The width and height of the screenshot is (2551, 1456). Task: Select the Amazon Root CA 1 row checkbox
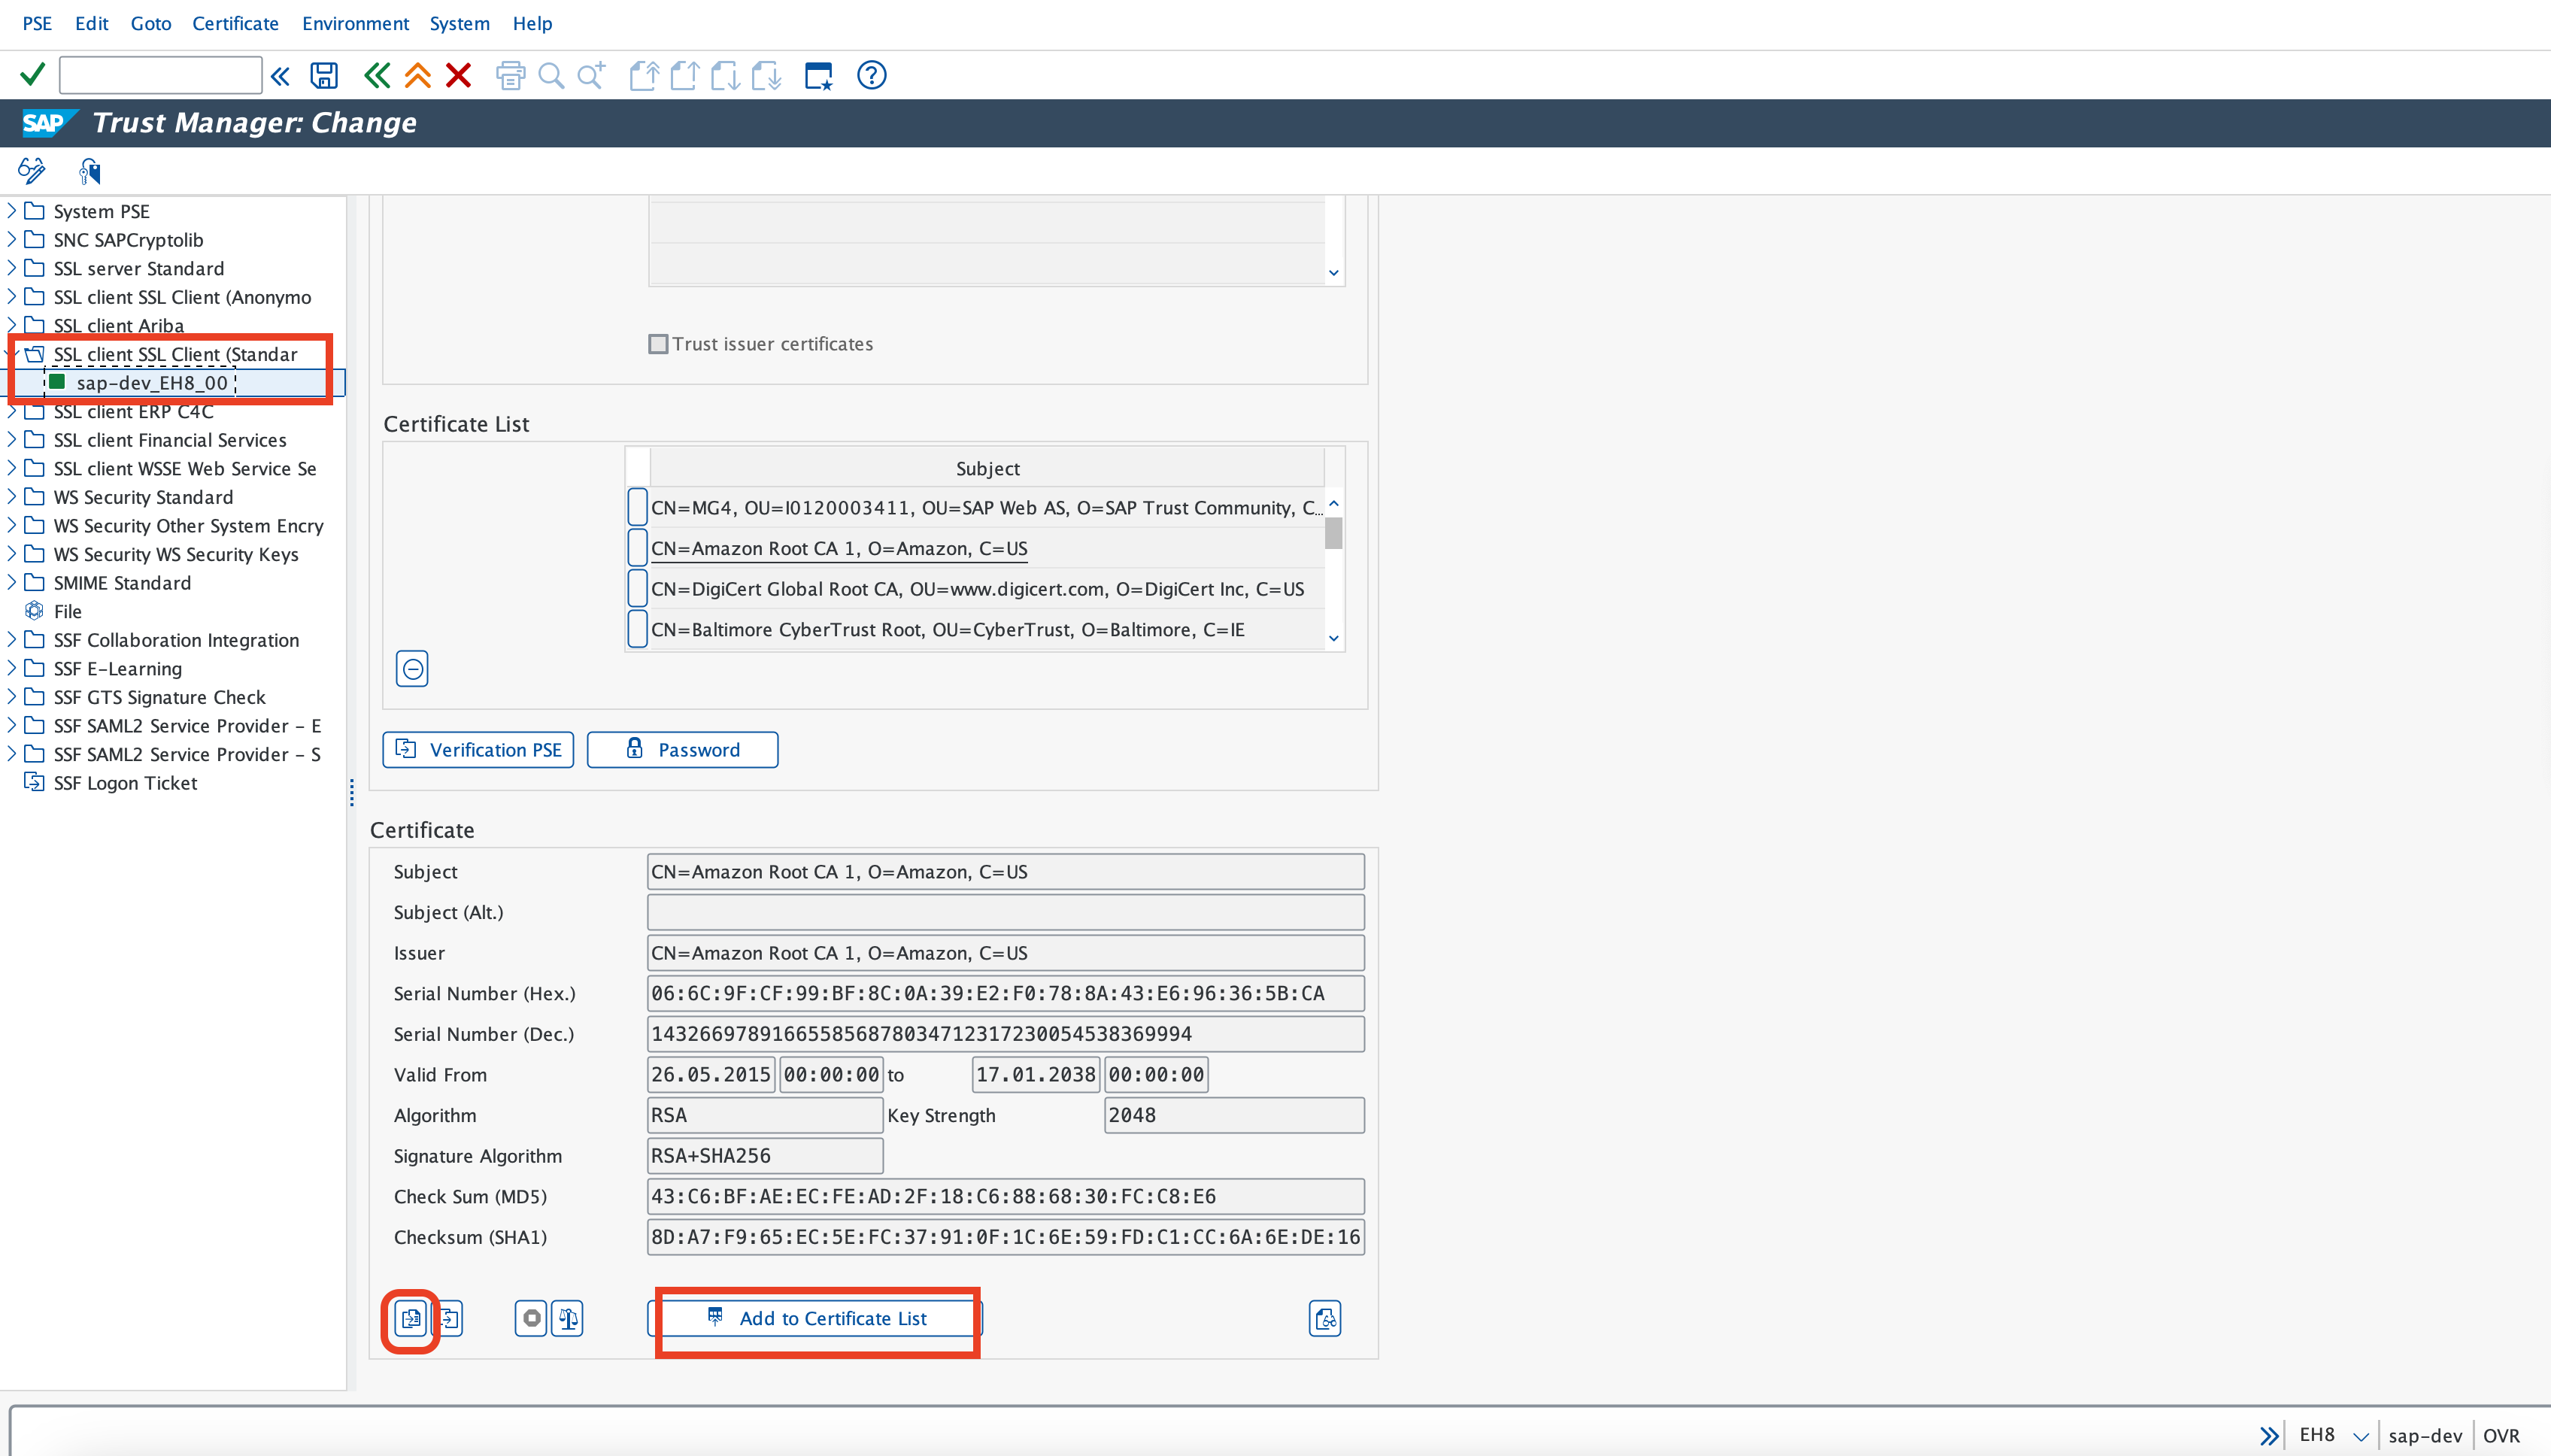pyautogui.click(x=636, y=547)
